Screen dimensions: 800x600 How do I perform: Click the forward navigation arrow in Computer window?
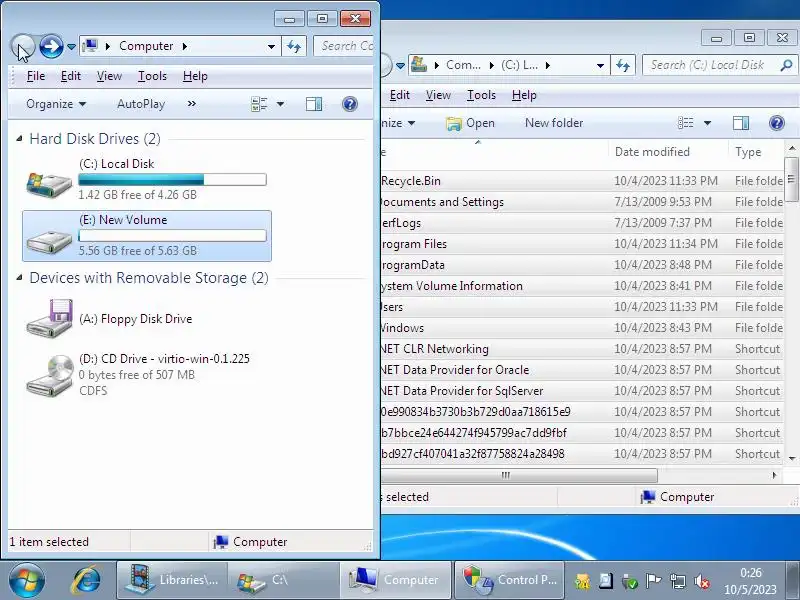[51, 46]
